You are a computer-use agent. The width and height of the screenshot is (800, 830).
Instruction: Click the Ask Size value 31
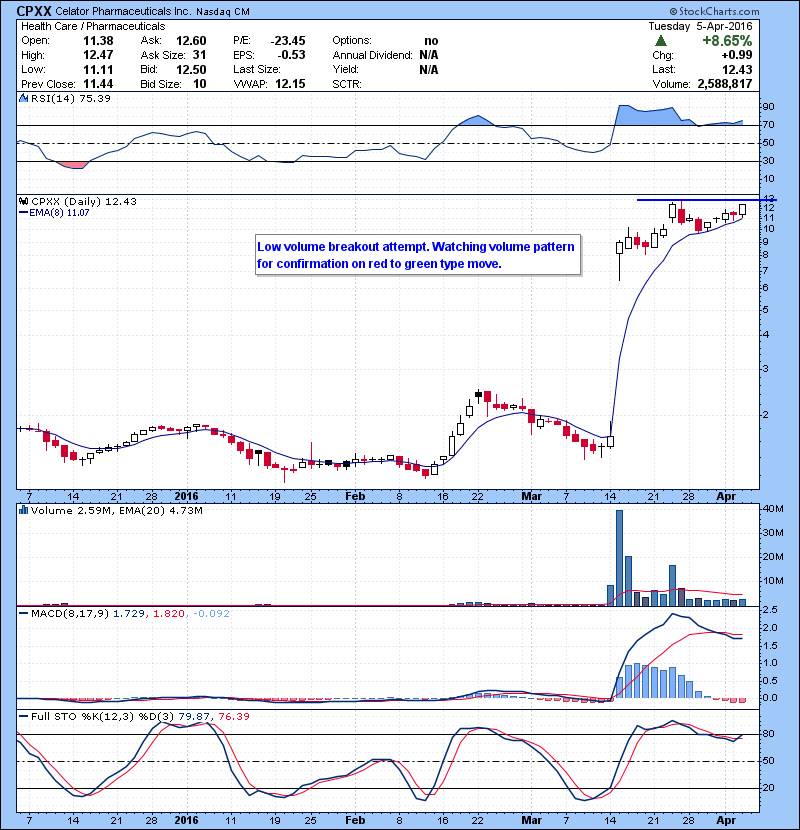click(199, 55)
